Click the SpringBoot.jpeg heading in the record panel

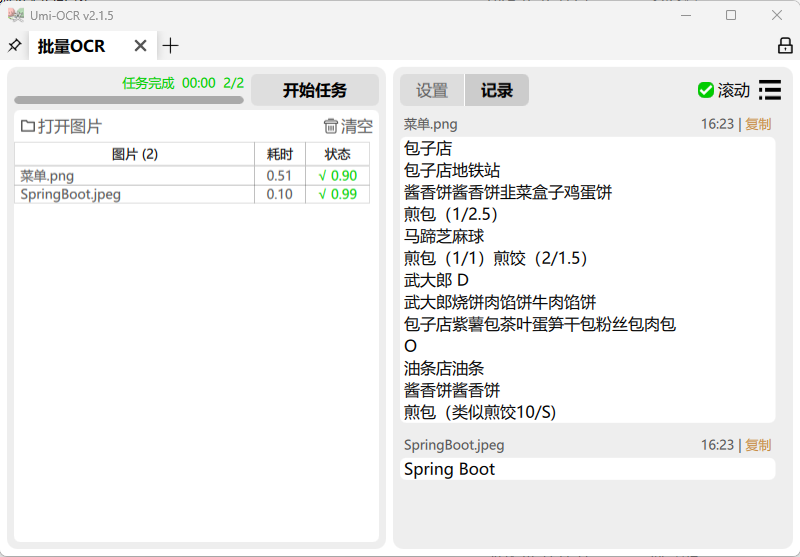(454, 445)
